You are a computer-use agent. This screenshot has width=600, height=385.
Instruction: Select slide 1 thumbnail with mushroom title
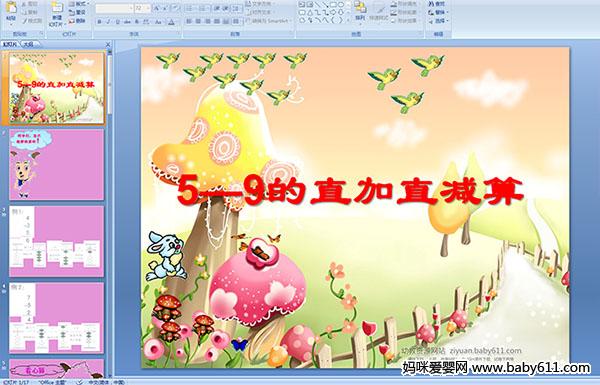pyautogui.click(x=56, y=88)
